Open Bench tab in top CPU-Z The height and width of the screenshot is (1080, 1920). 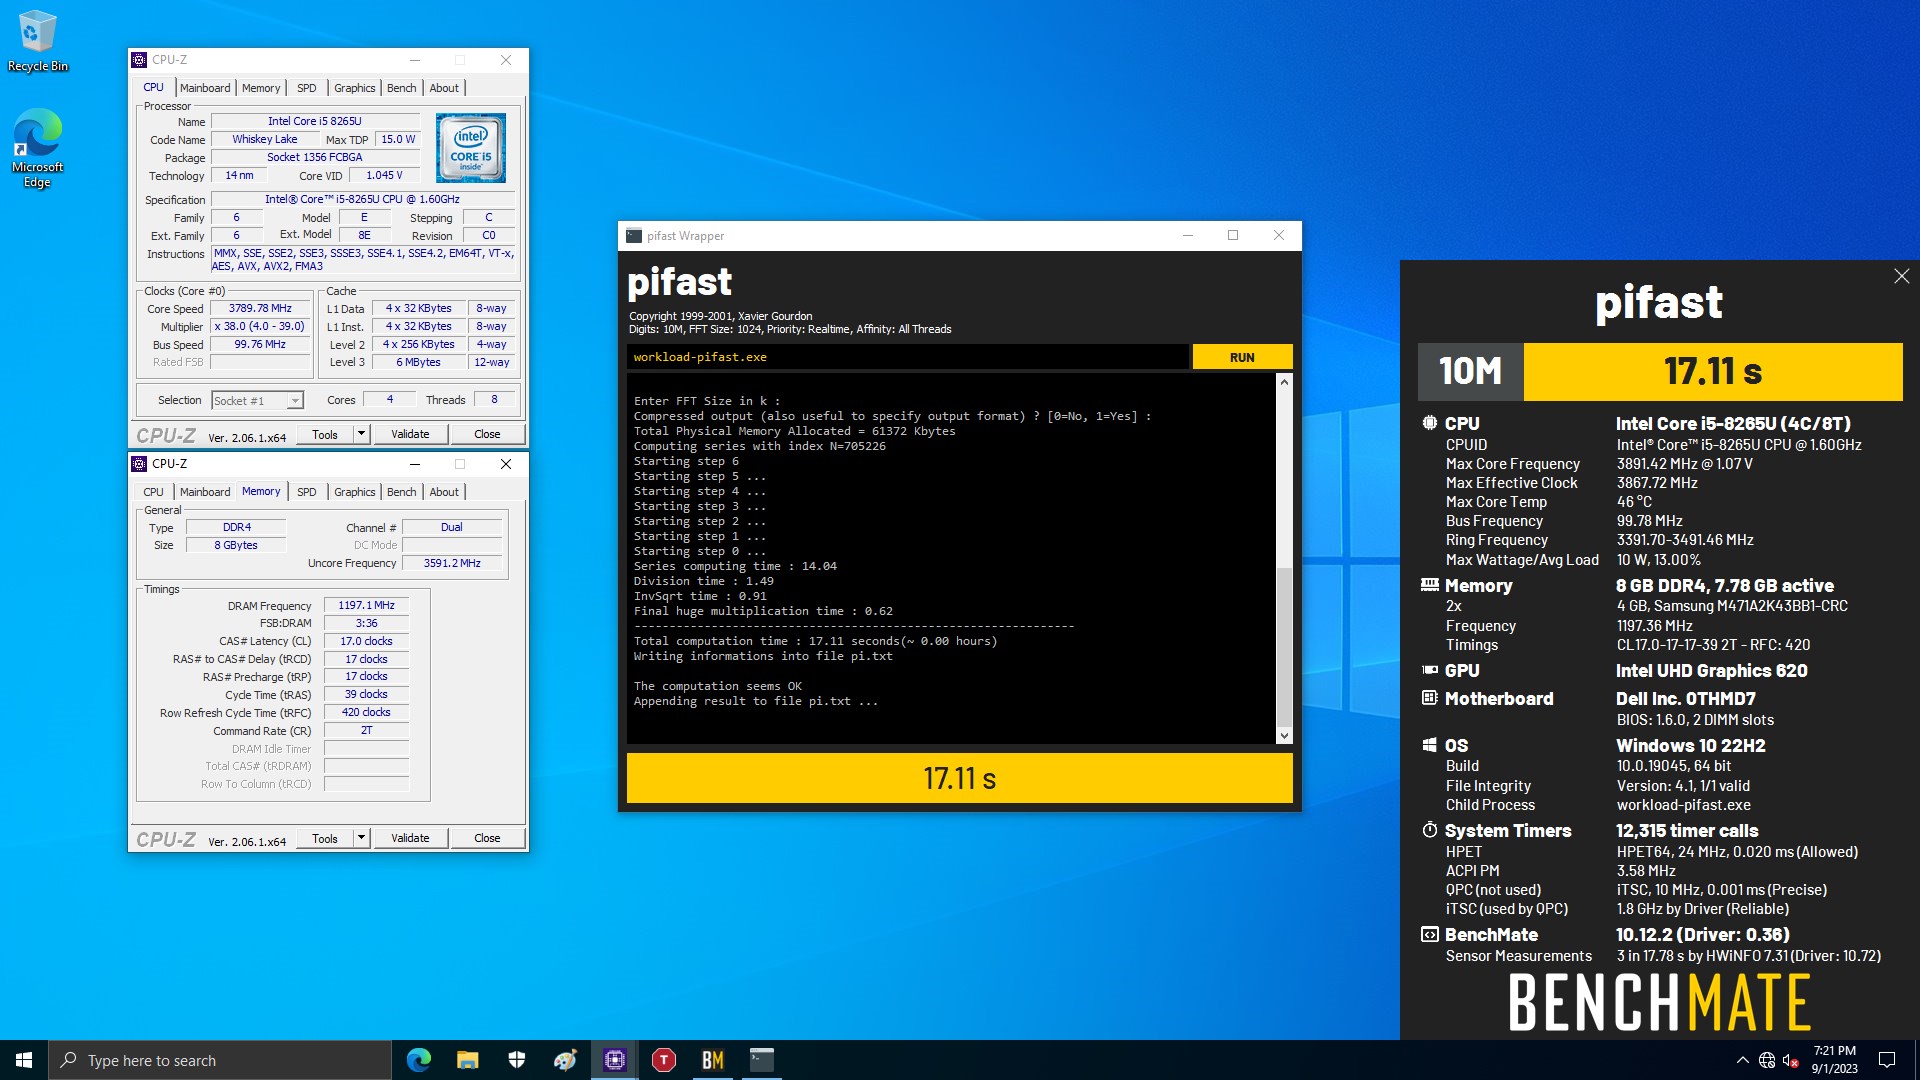(401, 88)
